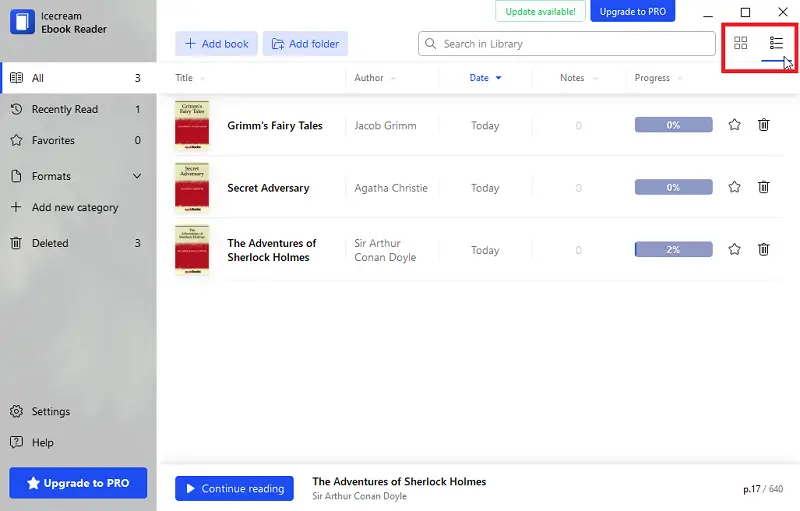
Task: Open Grimm's Fairy Tales cover thumbnail
Action: [x=192, y=125]
